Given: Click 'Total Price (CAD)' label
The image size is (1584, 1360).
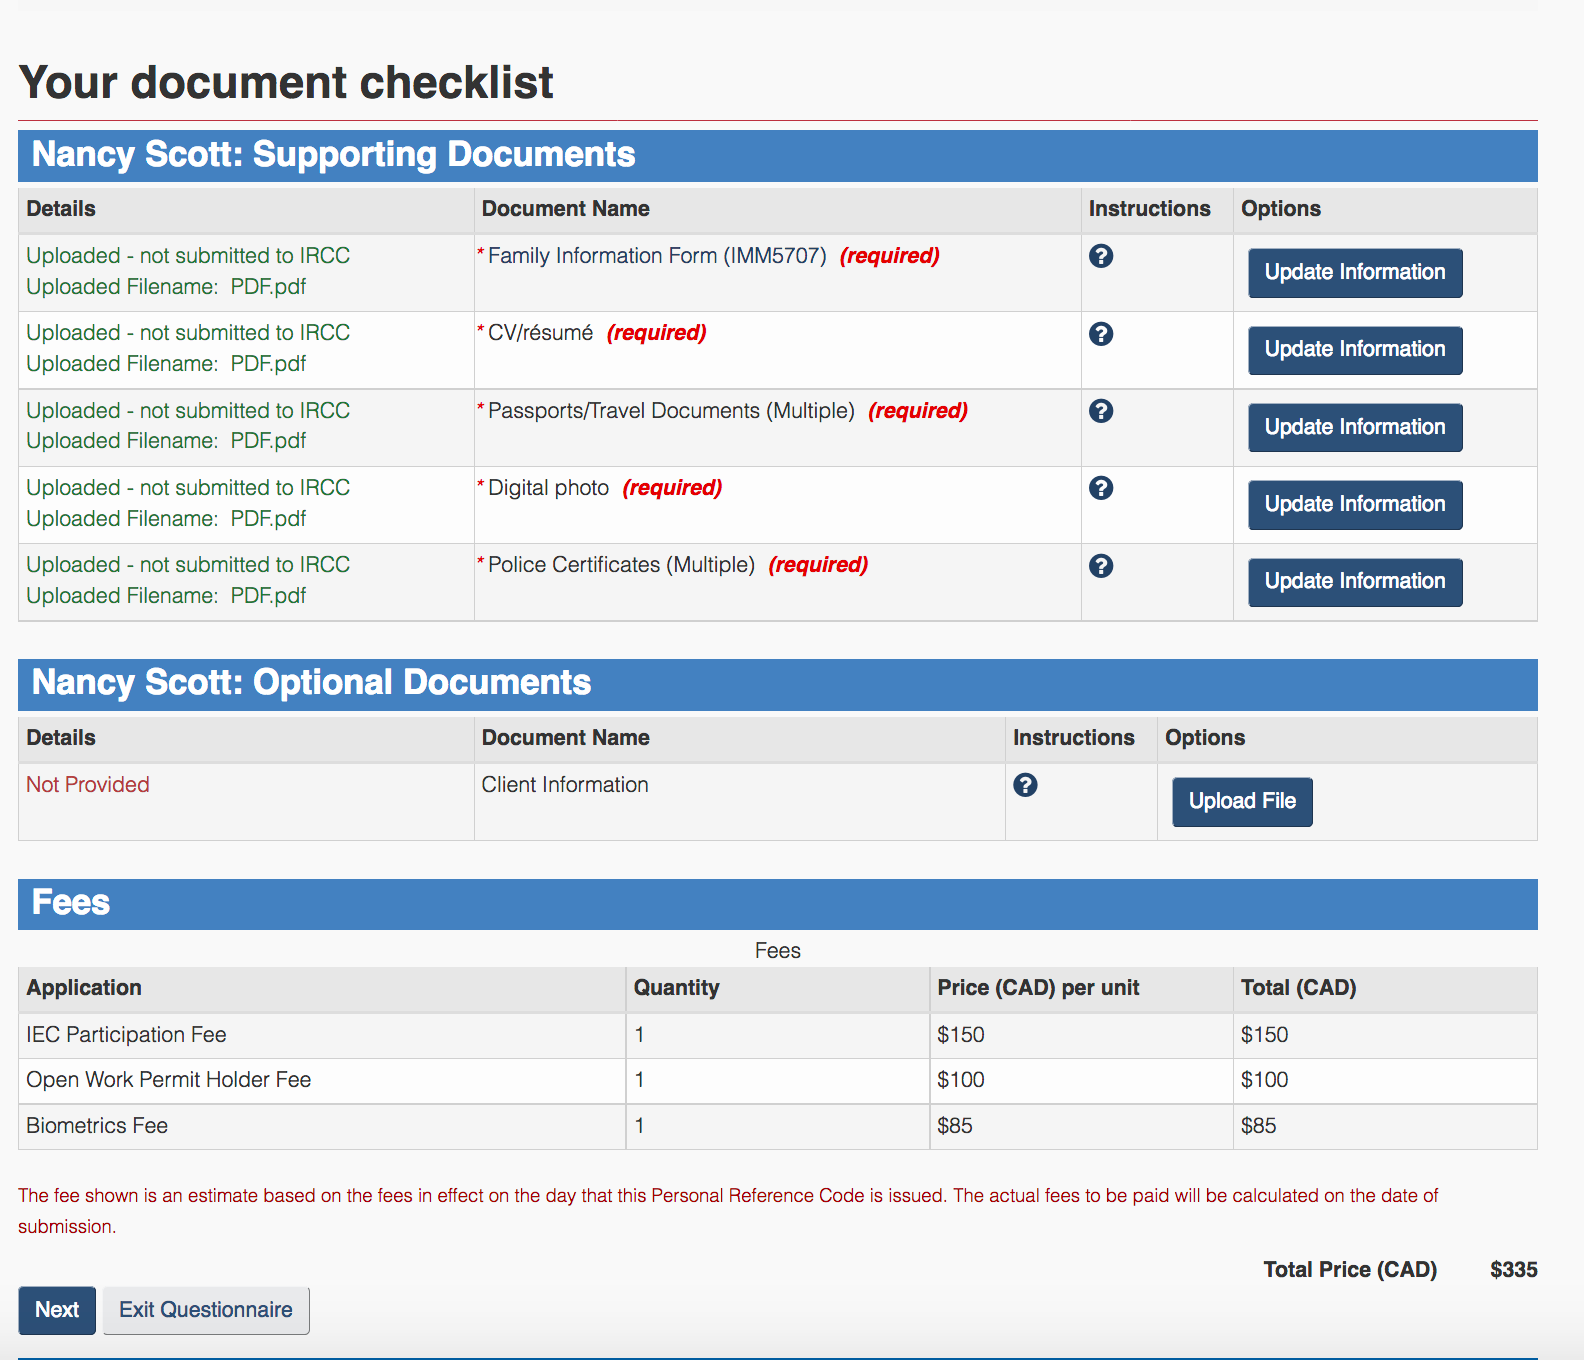Looking at the screenshot, I should coord(1350,1270).
